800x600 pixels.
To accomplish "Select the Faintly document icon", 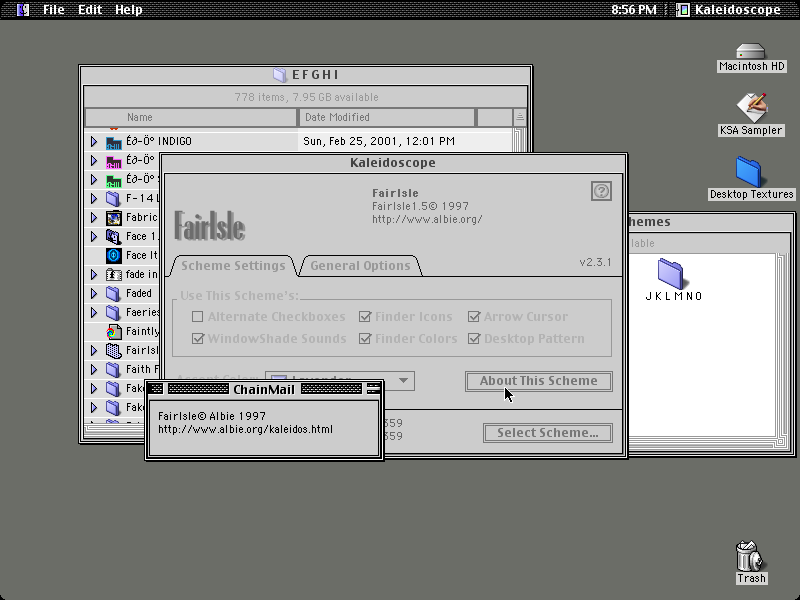I will (x=113, y=332).
